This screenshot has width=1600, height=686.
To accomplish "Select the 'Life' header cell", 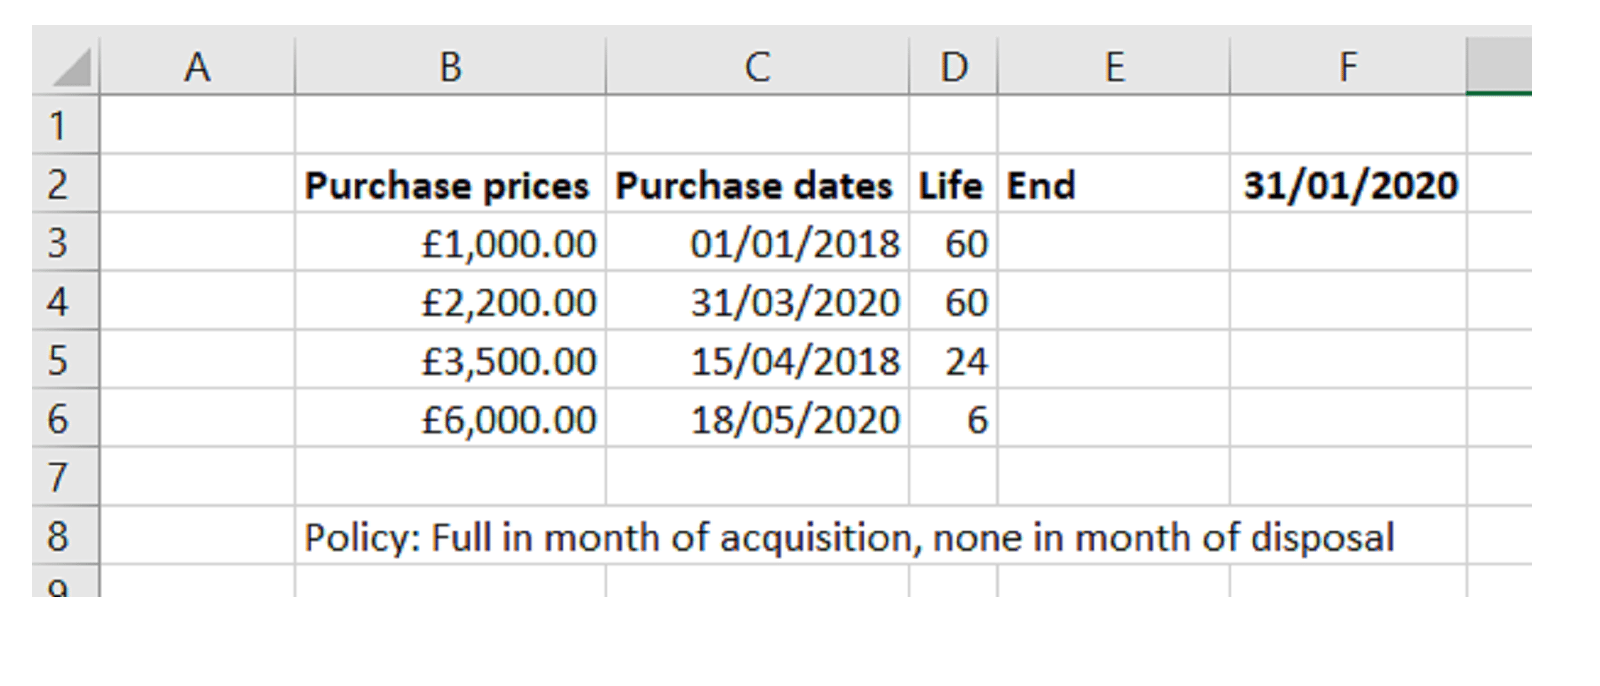I will click(x=951, y=185).
